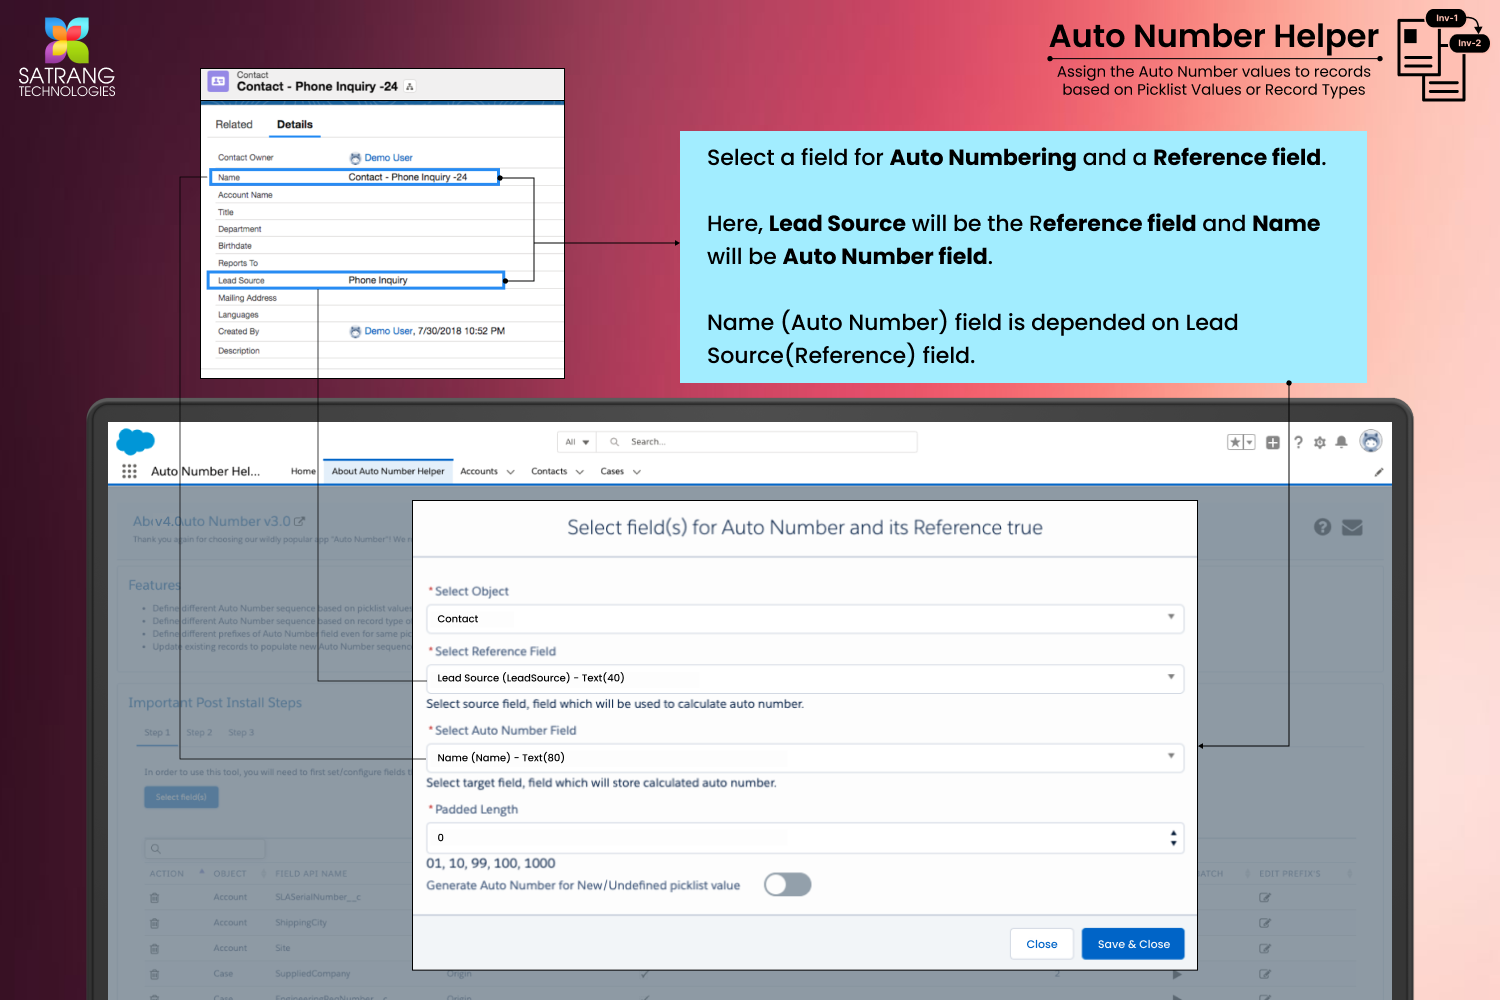
Task: Click the Salesforce cloud logo
Action: pos(135,441)
